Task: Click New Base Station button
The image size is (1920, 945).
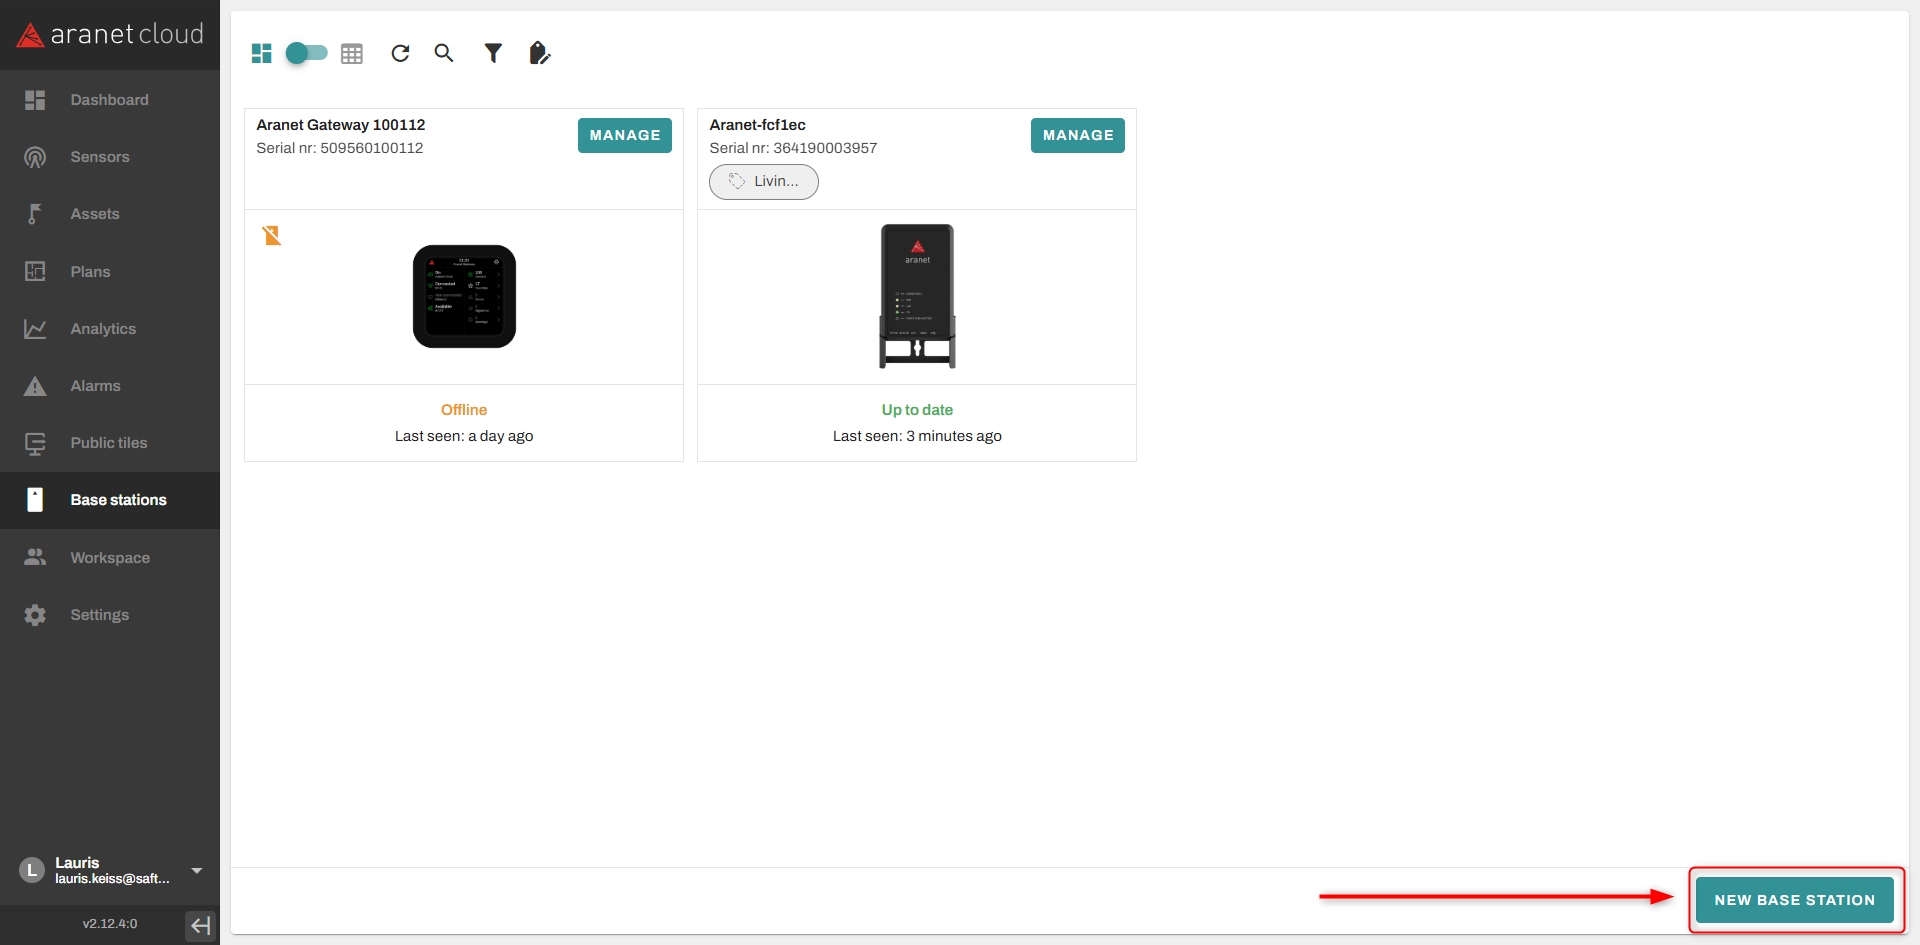Action: 1794,900
